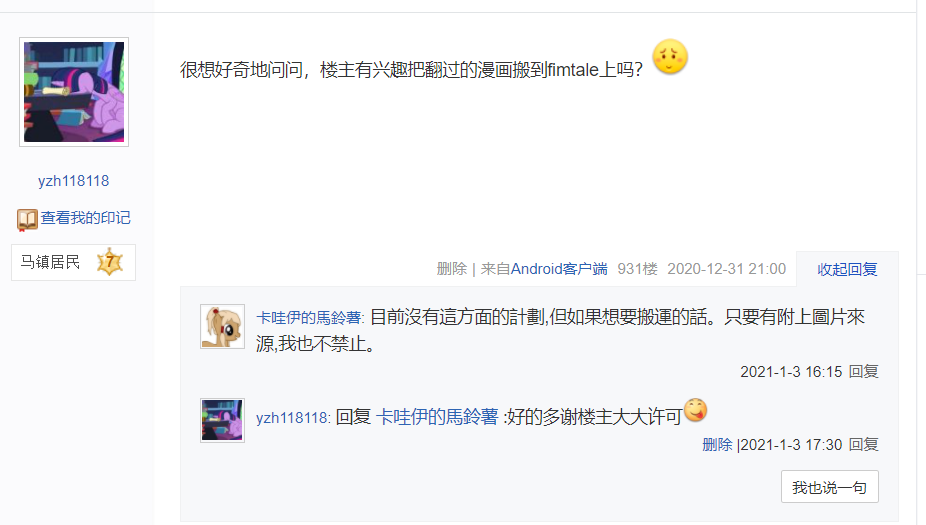Reply to the 2021-1-3 16:15 comment
Viewport: 926px width, 525px height.
point(863,371)
